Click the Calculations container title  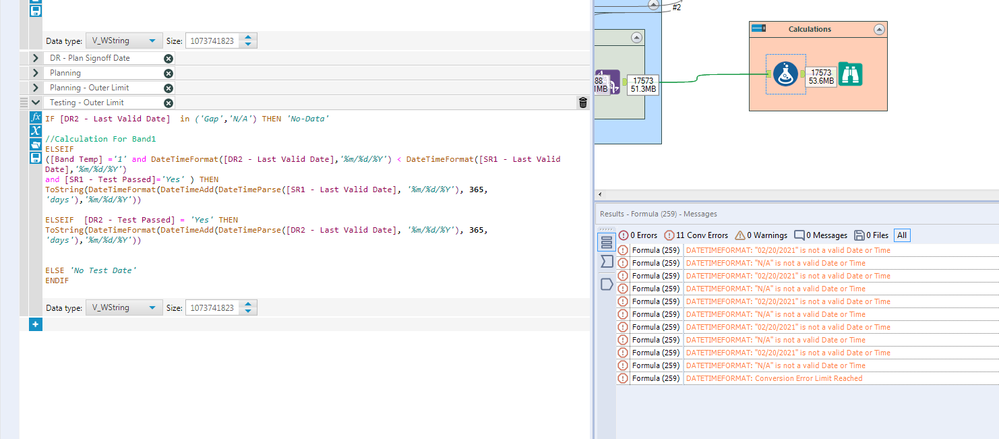point(810,29)
